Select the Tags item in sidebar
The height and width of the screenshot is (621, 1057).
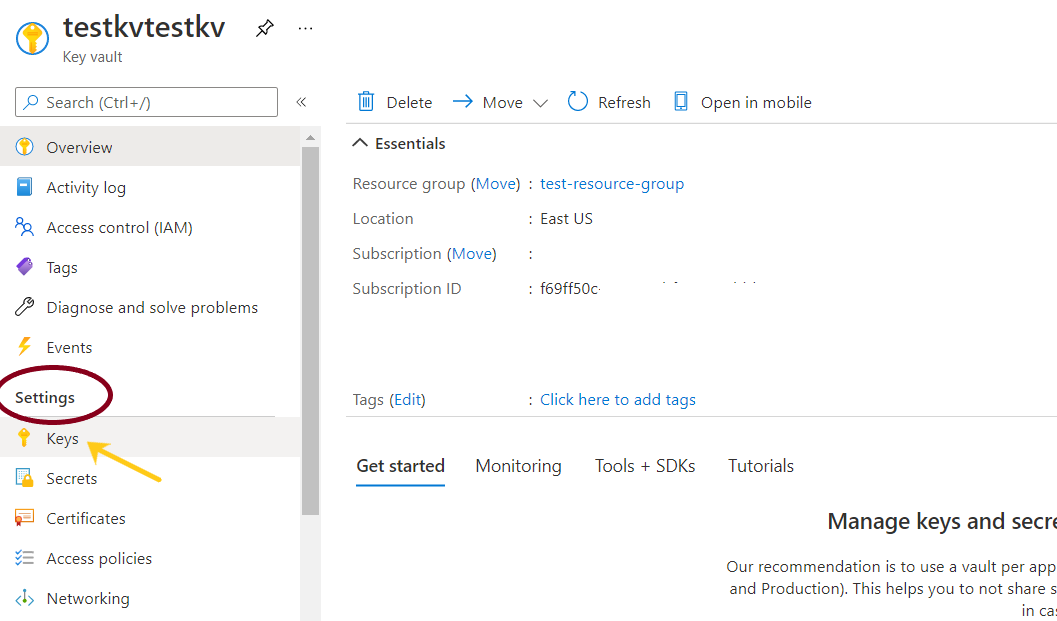click(61, 268)
